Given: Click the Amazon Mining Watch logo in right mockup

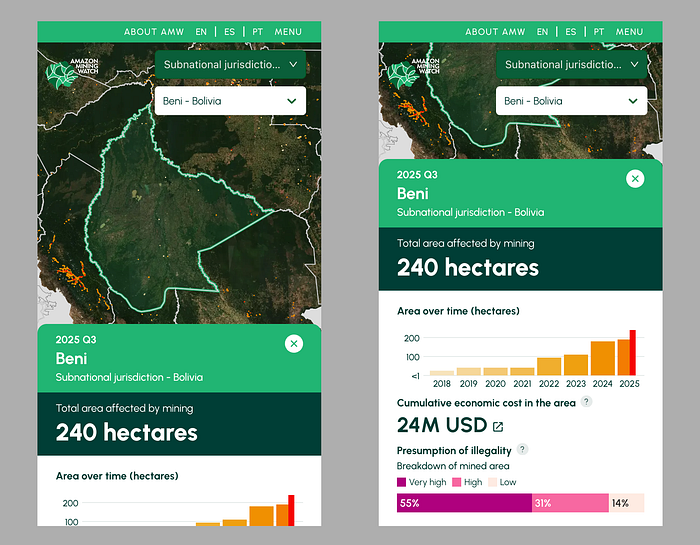Looking at the screenshot, I should tap(413, 73).
